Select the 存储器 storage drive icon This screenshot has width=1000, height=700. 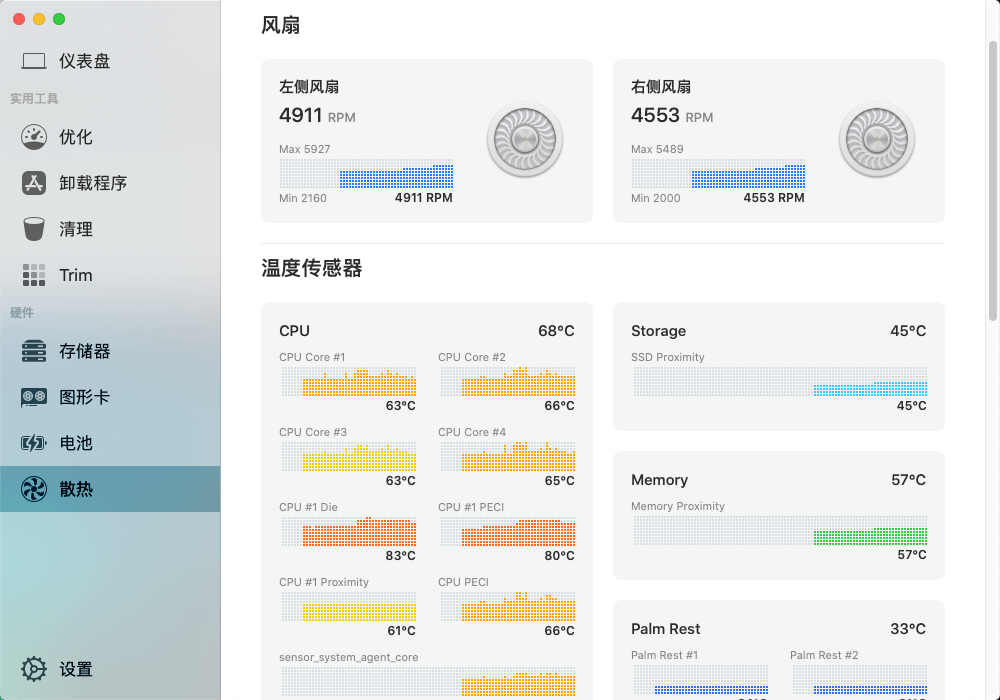pos(34,351)
